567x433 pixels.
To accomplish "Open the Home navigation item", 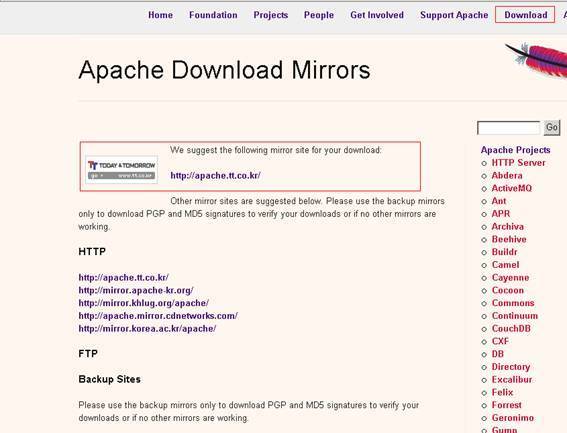I will (x=160, y=15).
